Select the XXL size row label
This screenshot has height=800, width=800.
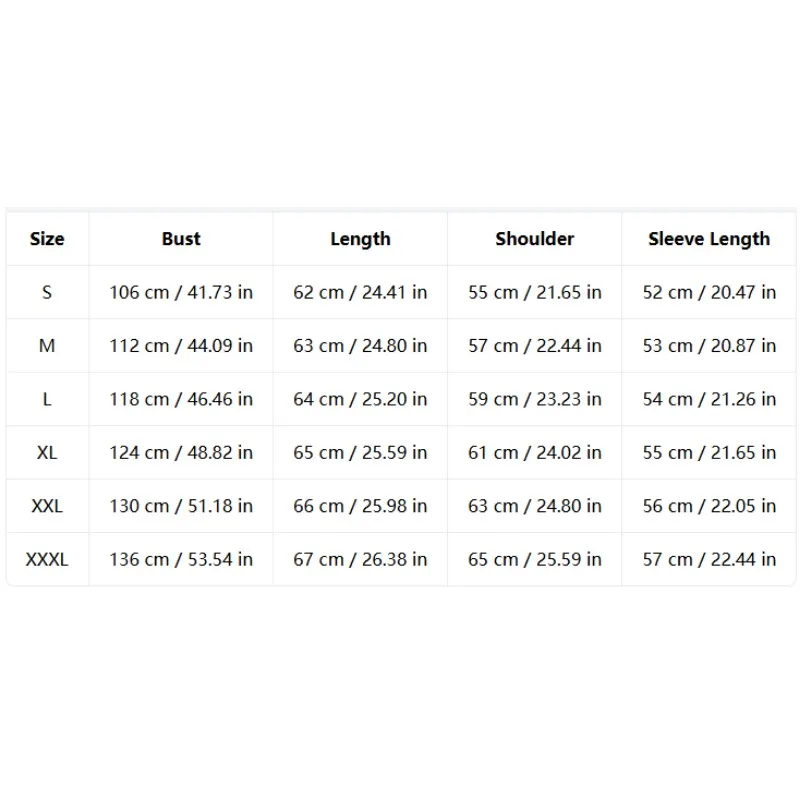coord(47,506)
